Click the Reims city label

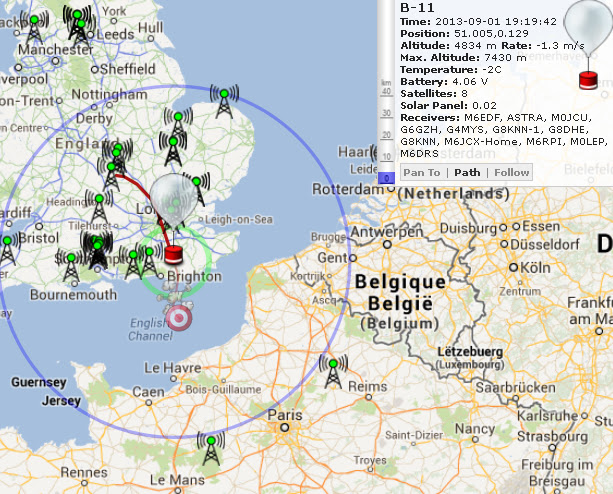tap(367, 387)
